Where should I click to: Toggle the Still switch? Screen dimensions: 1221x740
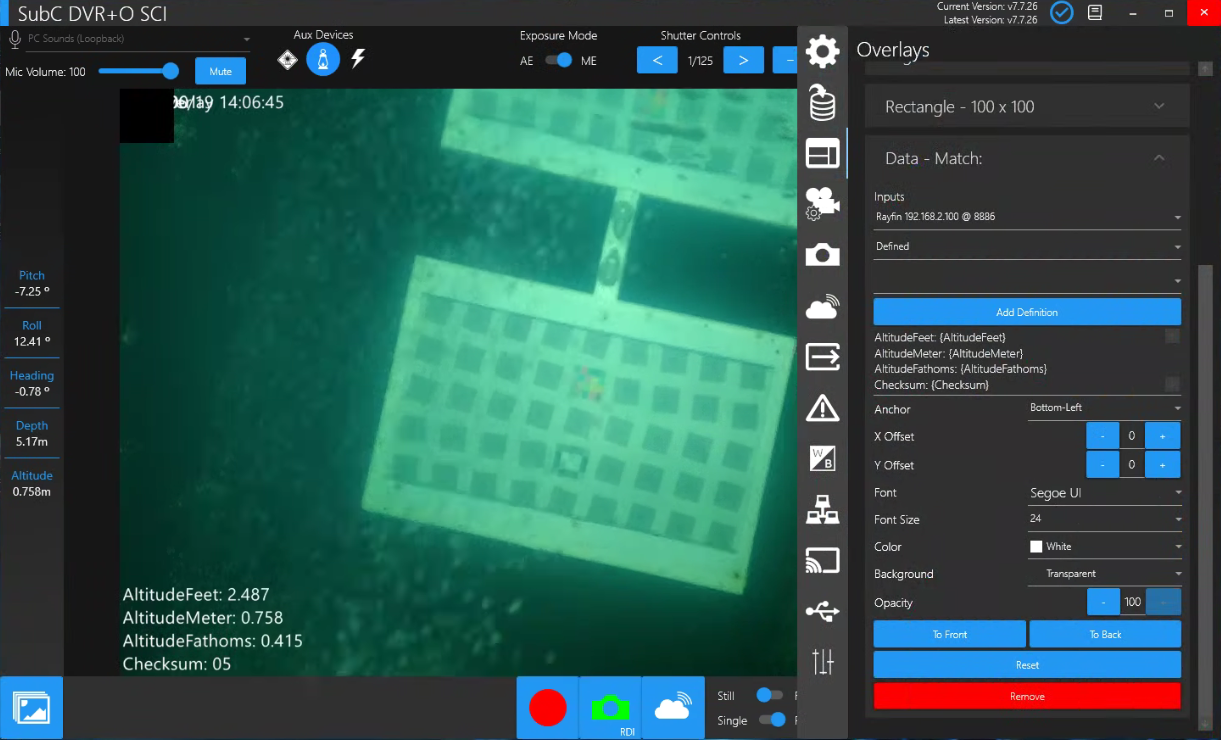tap(768, 695)
